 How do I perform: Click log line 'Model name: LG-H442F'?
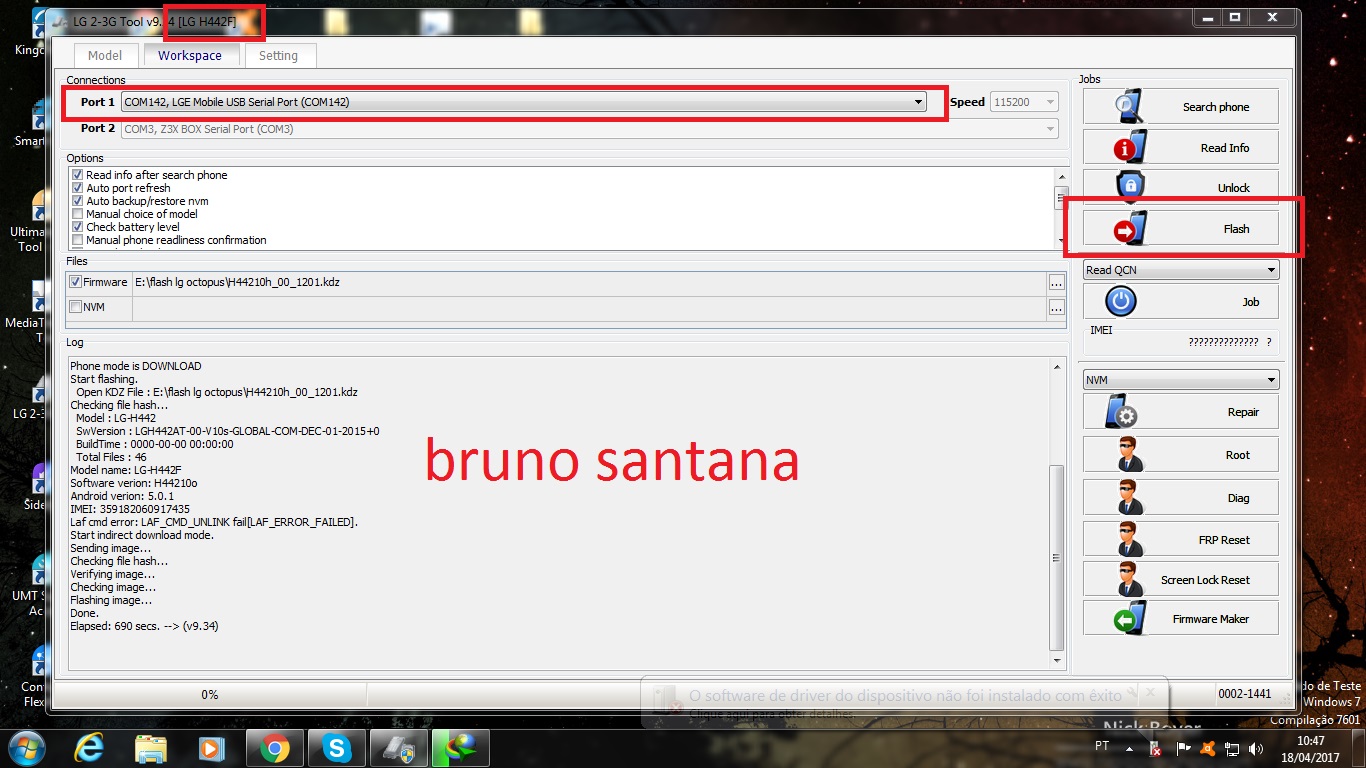click(126, 470)
